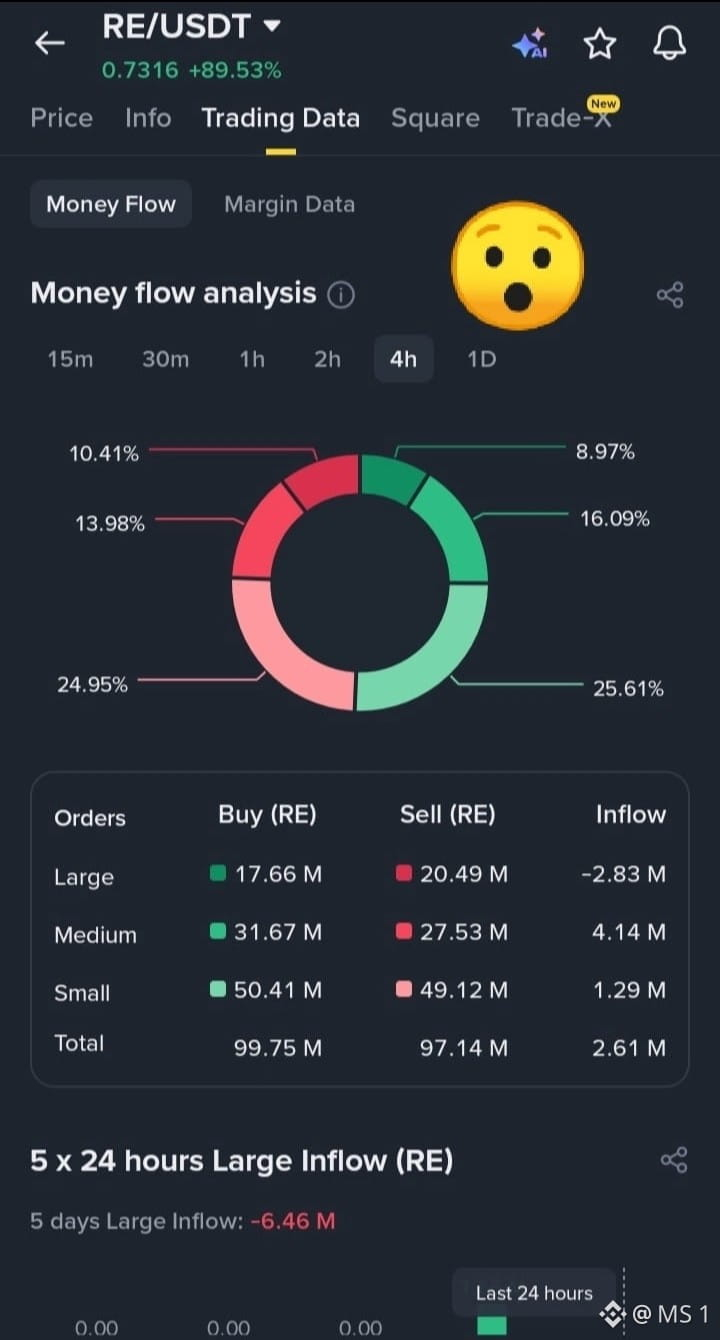Set a price alert with bell icon

coord(669,43)
